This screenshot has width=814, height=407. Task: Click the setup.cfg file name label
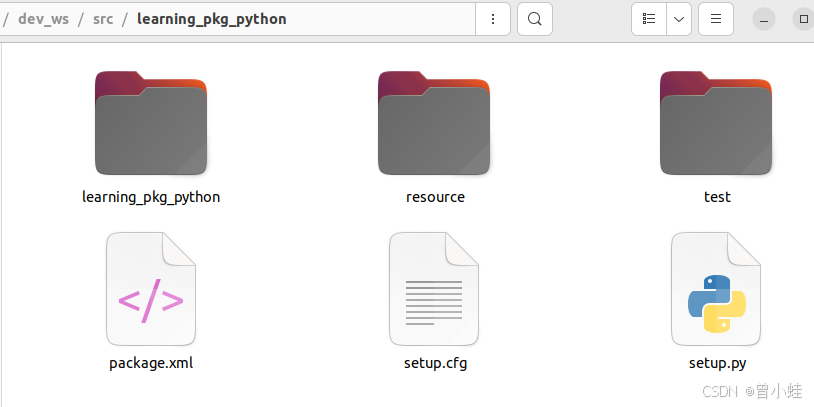pos(436,363)
